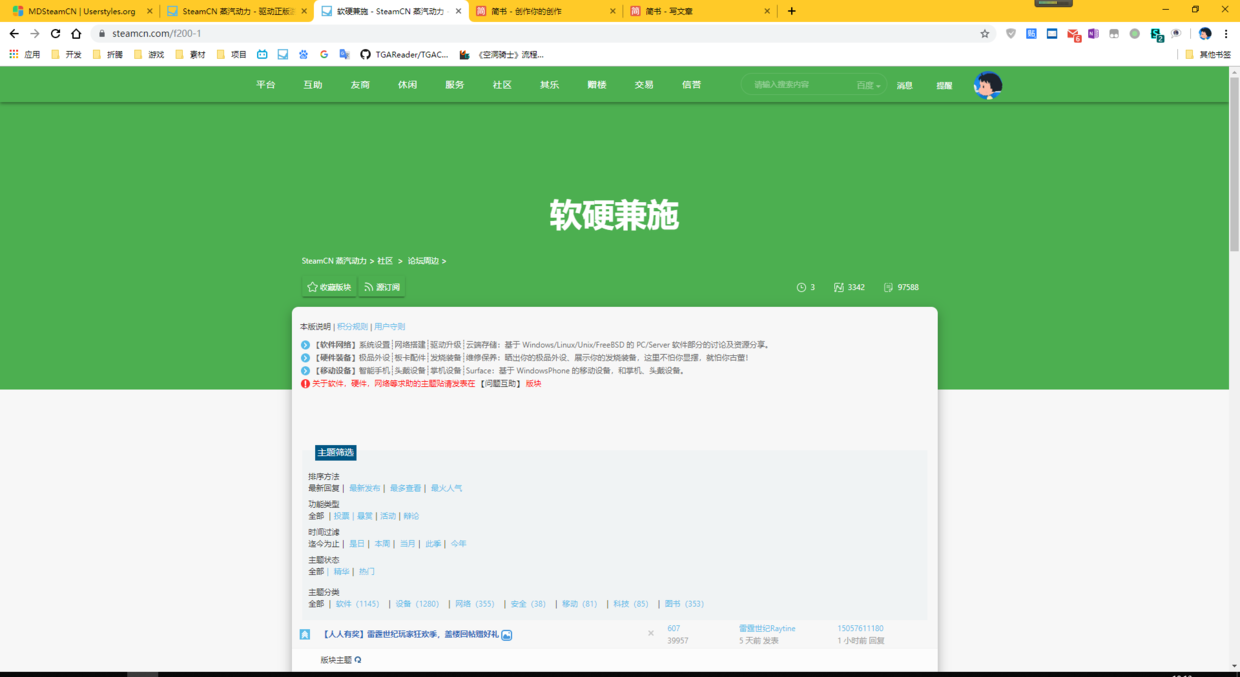Click the image attachment icon on the 雷霆世纪 thread
This screenshot has width=1240, height=677.
(508, 634)
